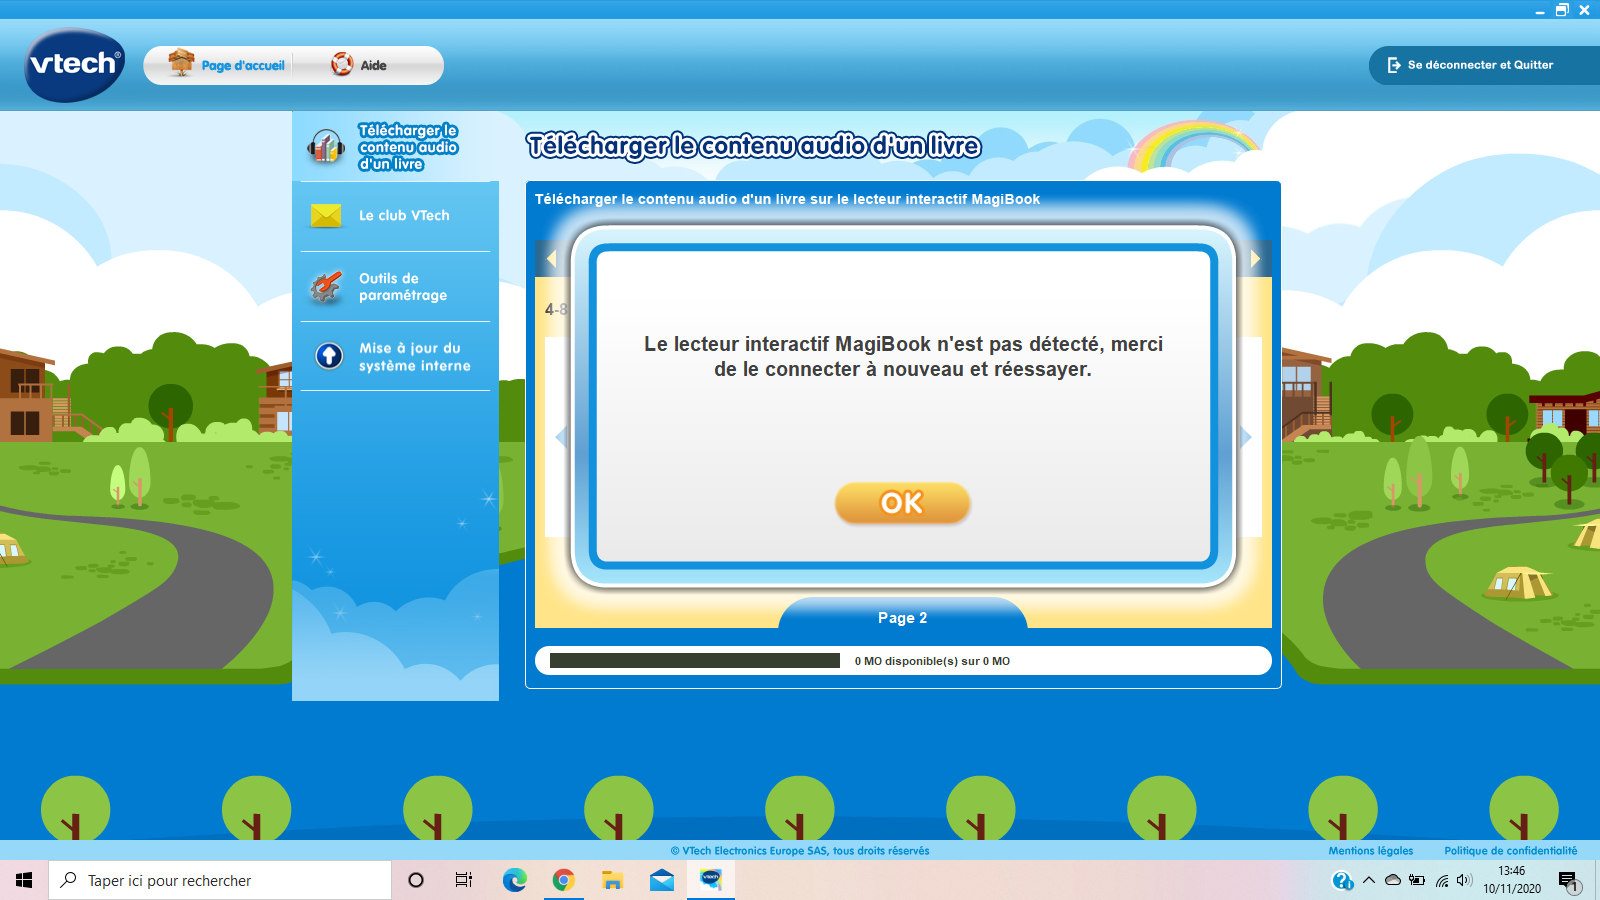Click VTech Explor@ Park taskbar icon
This screenshot has width=1600, height=900.
pos(711,880)
